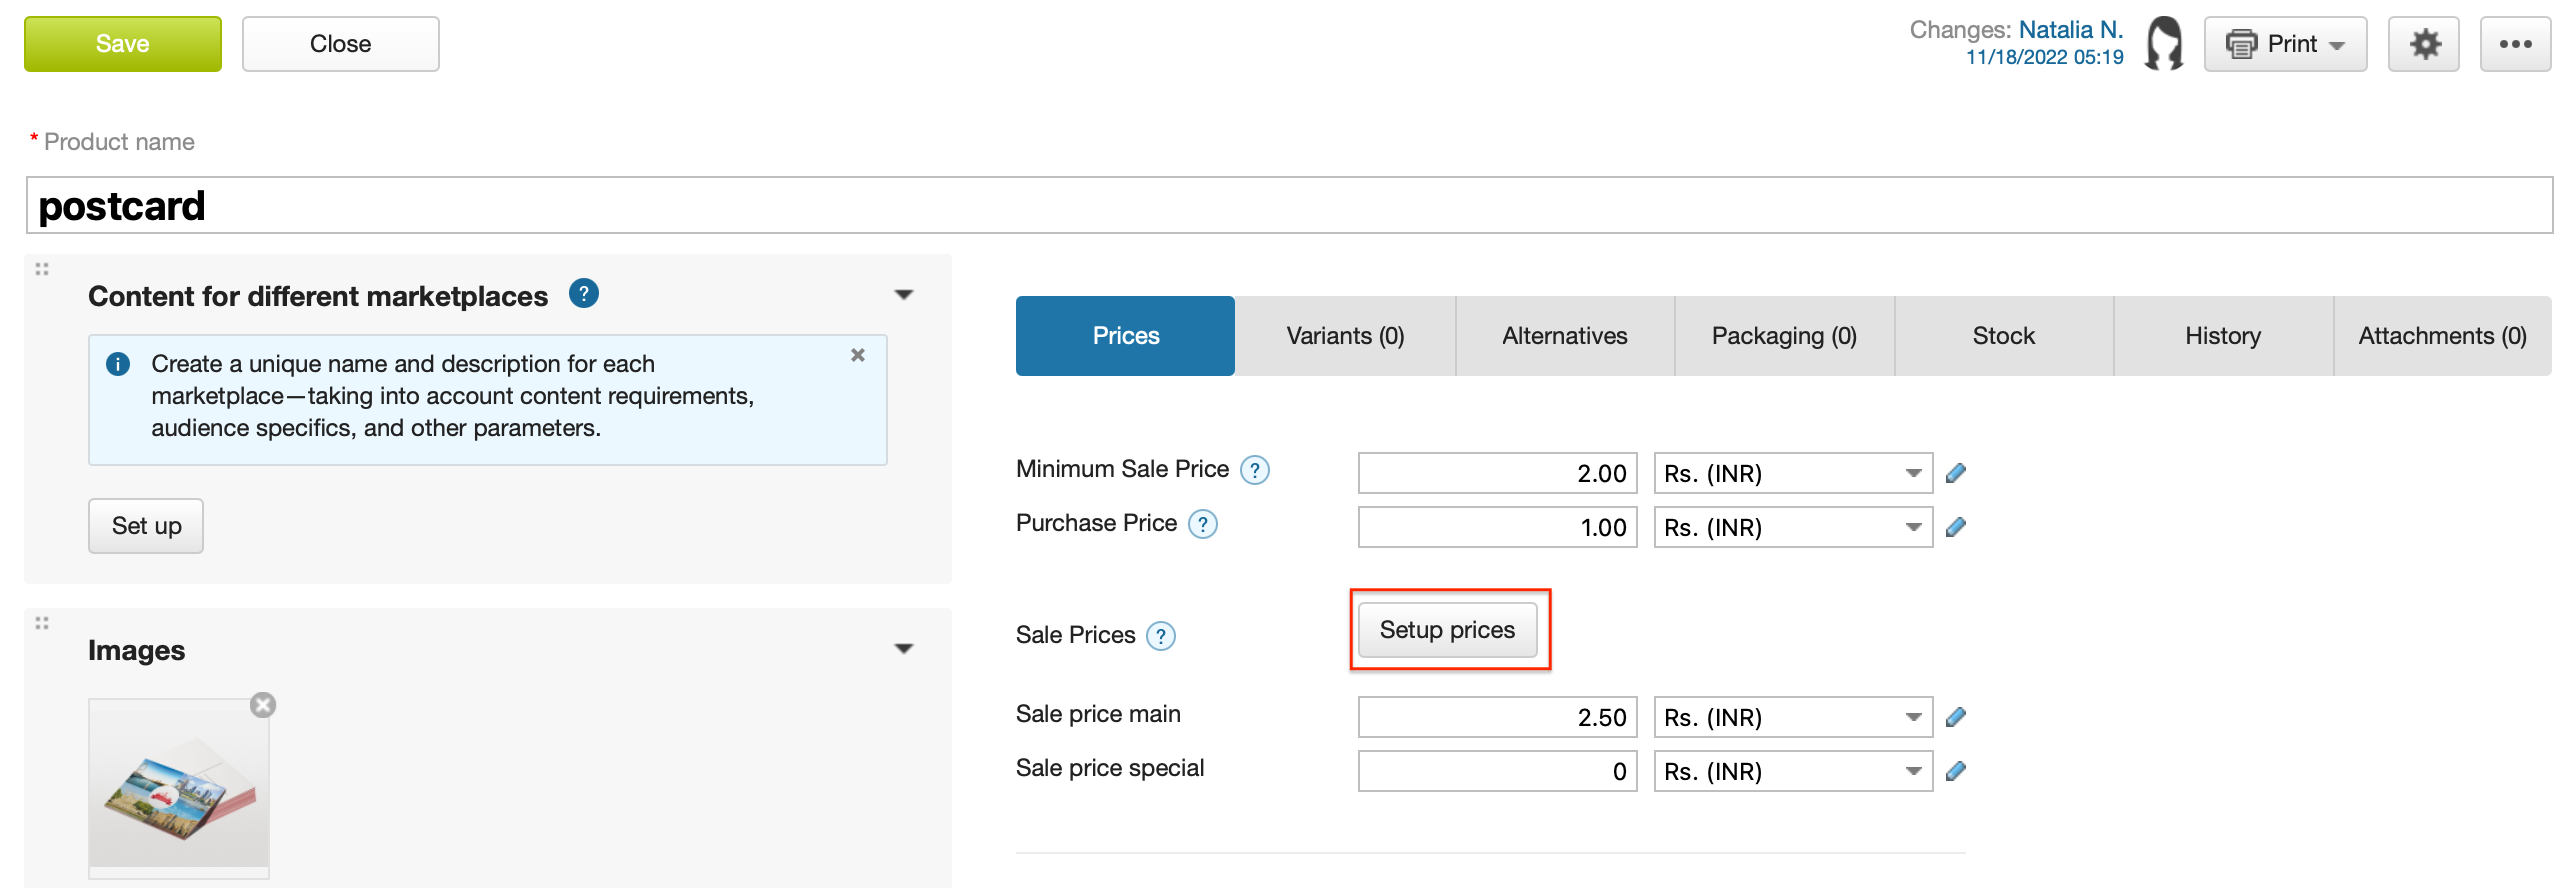2562x888 pixels.
Task: Click the Sale price special value field
Action: tap(1497, 771)
